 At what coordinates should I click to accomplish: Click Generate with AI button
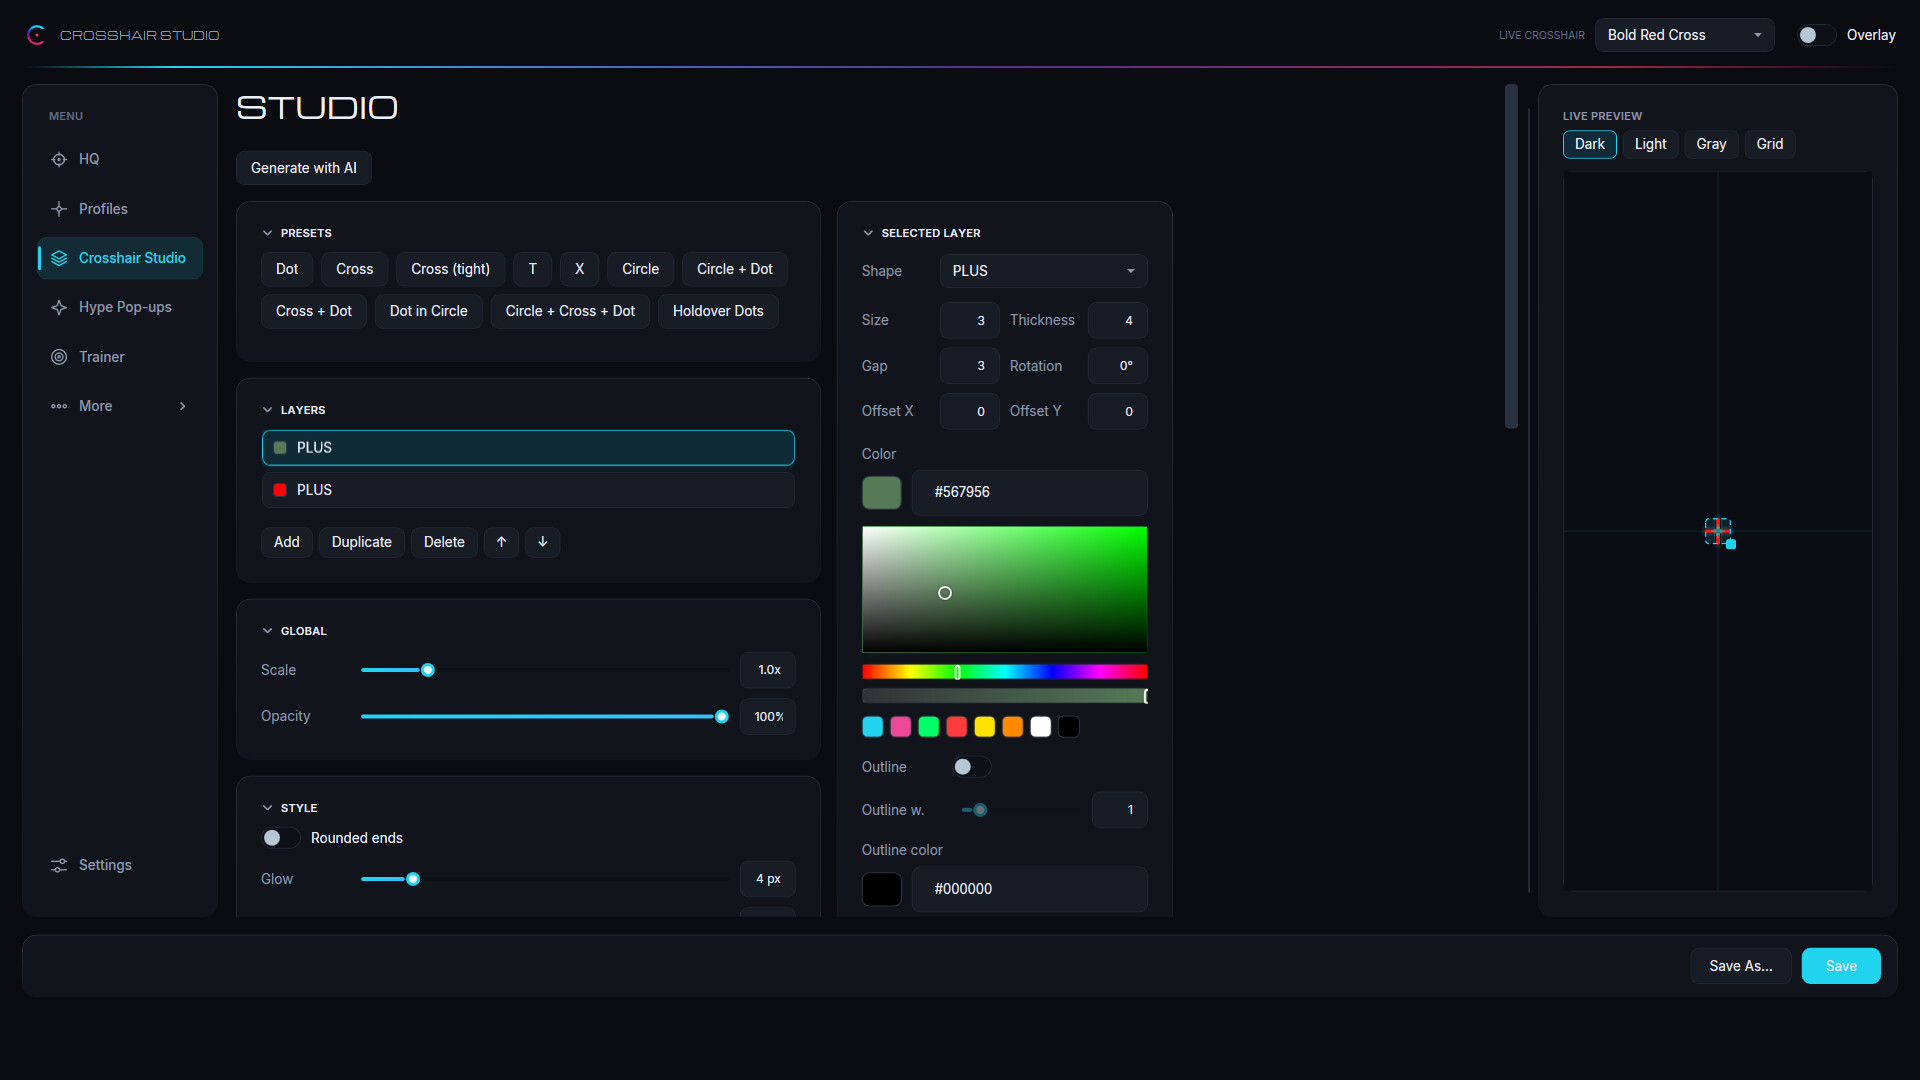[x=304, y=168]
